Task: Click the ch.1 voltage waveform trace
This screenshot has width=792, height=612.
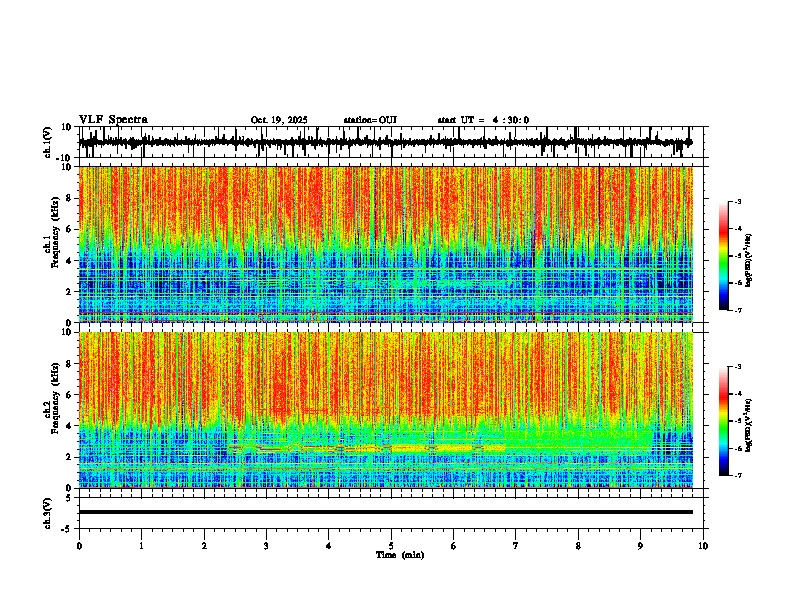Action: pos(385,142)
